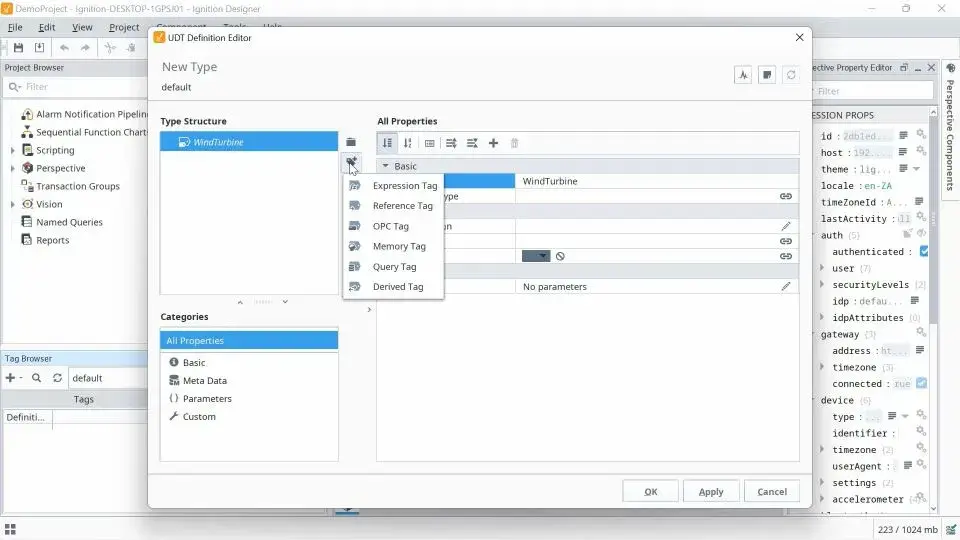Click the add folder icon beside Type Structure
The width and height of the screenshot is (960, 540).
351,142
